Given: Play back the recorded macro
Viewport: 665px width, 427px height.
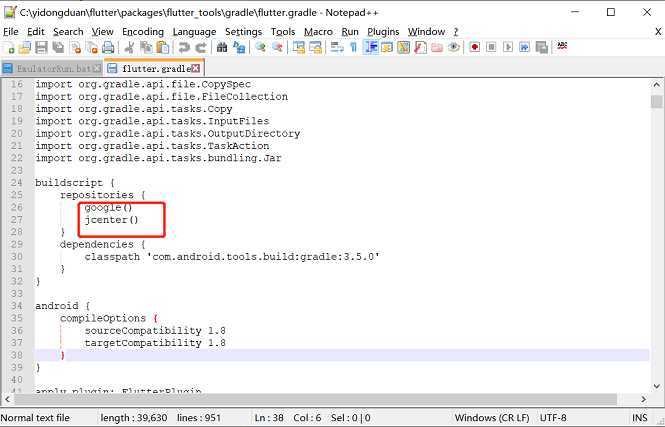Looking at the screenshot, I should click(x=508, y=47).
